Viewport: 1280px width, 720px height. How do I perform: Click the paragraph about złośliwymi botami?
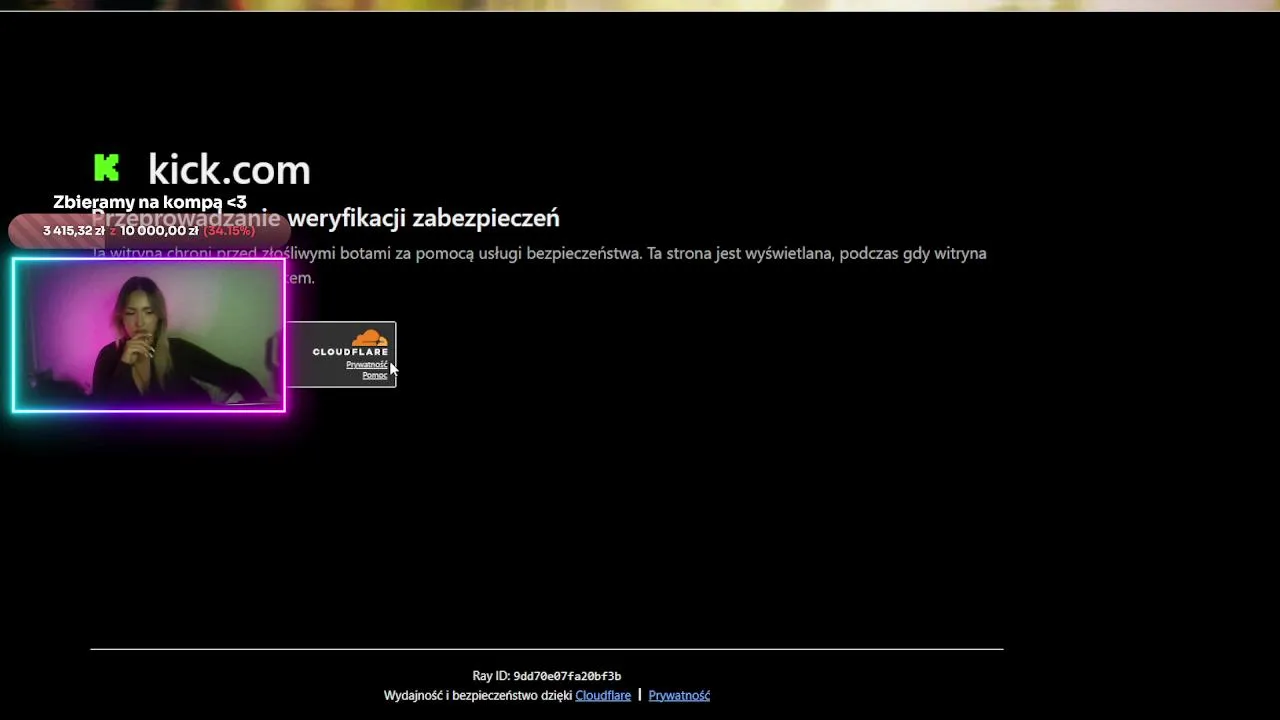coord(539,265)
